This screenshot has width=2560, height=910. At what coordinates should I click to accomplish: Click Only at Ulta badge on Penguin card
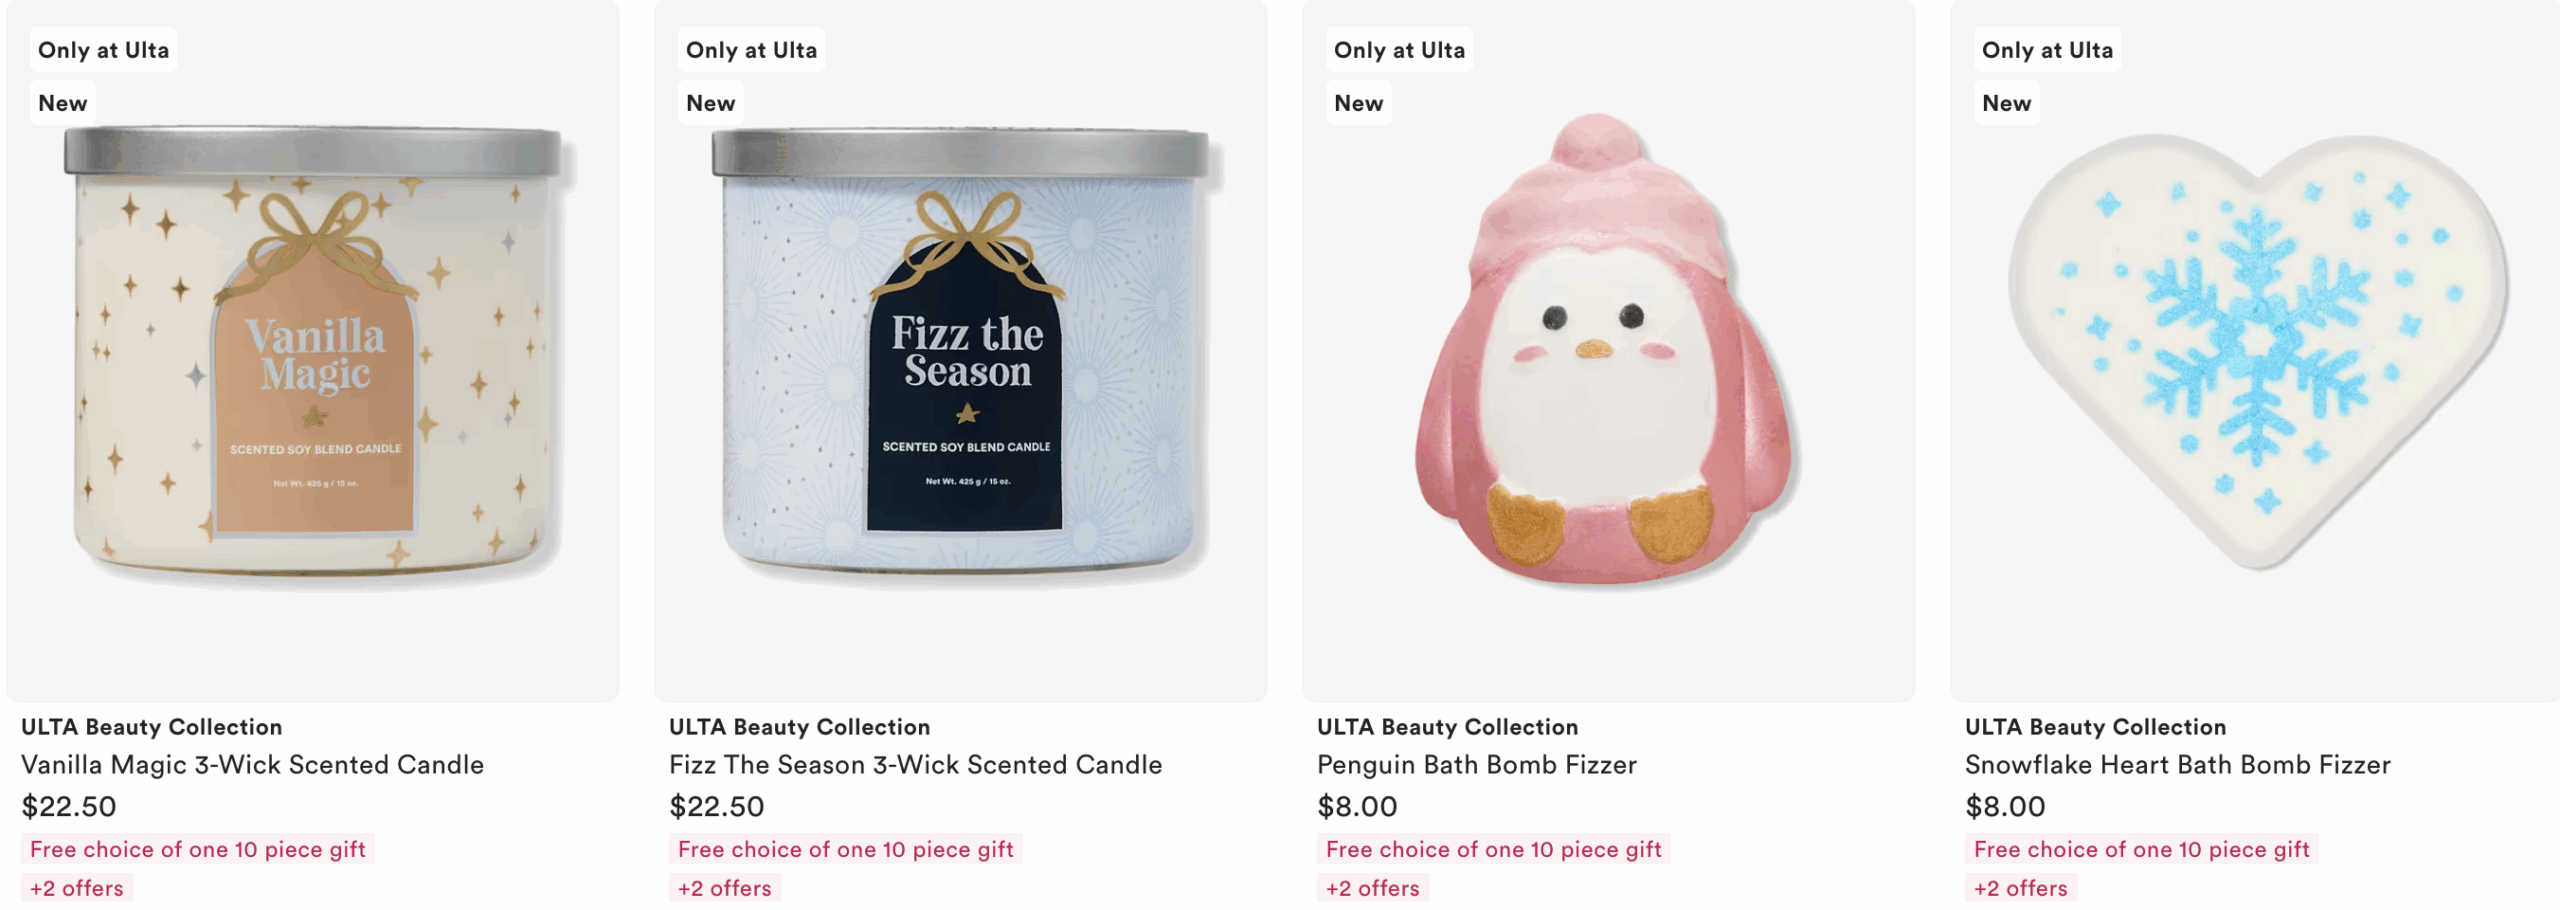pyautogui.click(x=1400, y=50)
